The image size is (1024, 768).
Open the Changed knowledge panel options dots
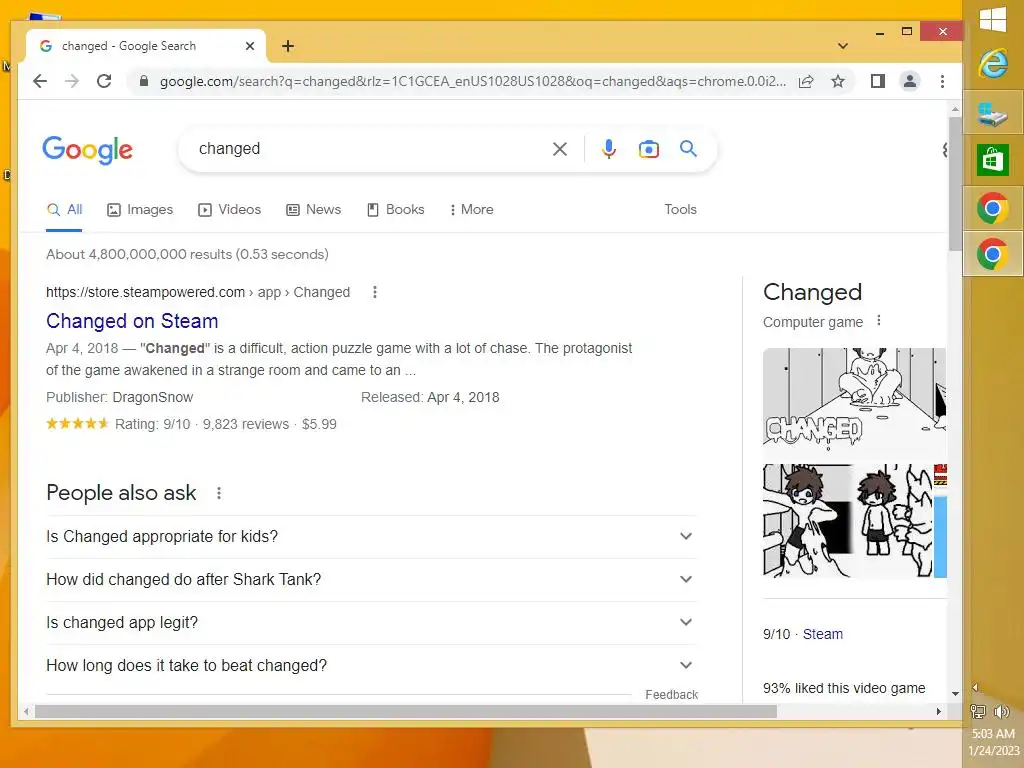pos(879,321)
